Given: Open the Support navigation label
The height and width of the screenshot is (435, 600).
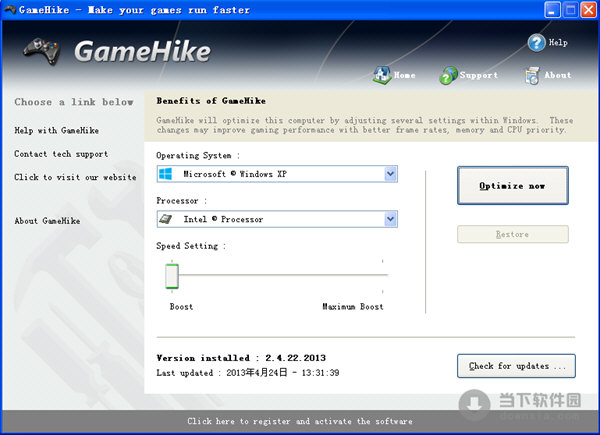Looking at the screenshot, I should 479,75.
